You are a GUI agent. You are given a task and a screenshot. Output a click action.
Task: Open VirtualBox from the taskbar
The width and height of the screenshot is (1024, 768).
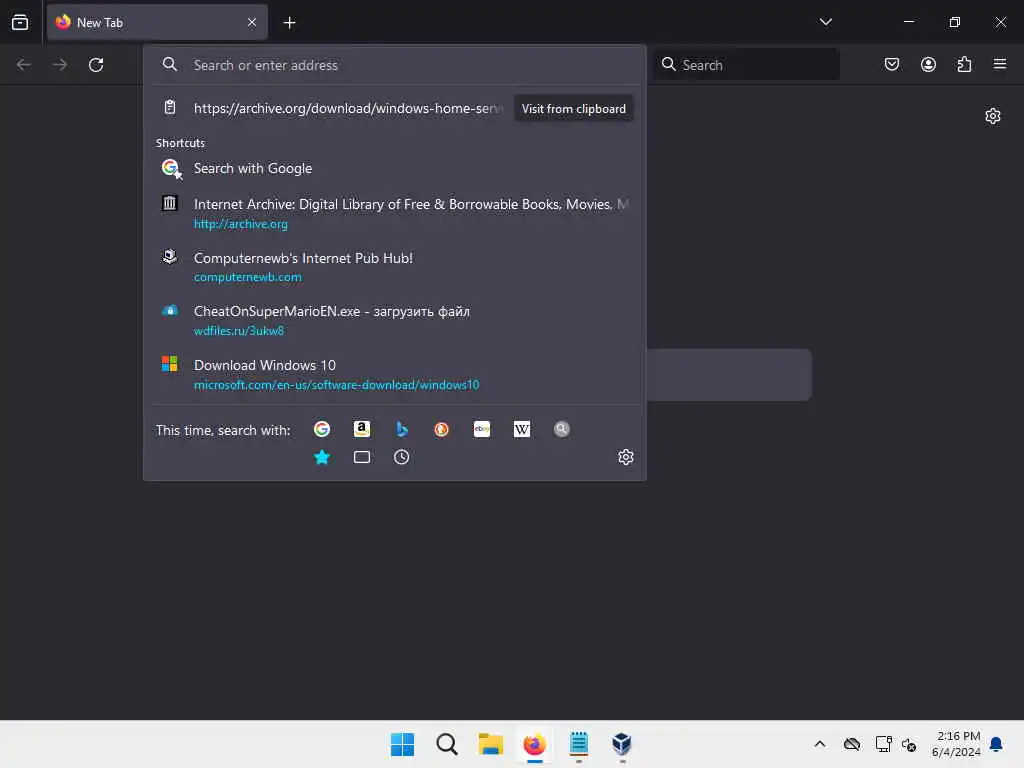(622, 744)
